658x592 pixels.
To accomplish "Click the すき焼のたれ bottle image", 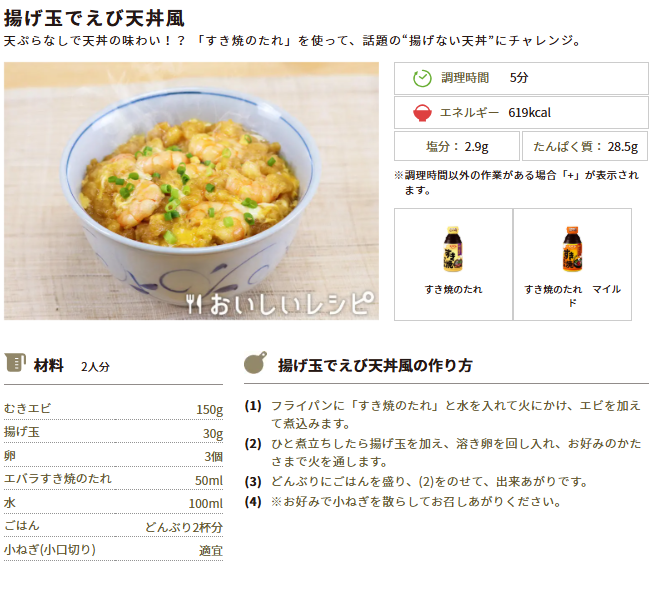I will tap(453, 249).
